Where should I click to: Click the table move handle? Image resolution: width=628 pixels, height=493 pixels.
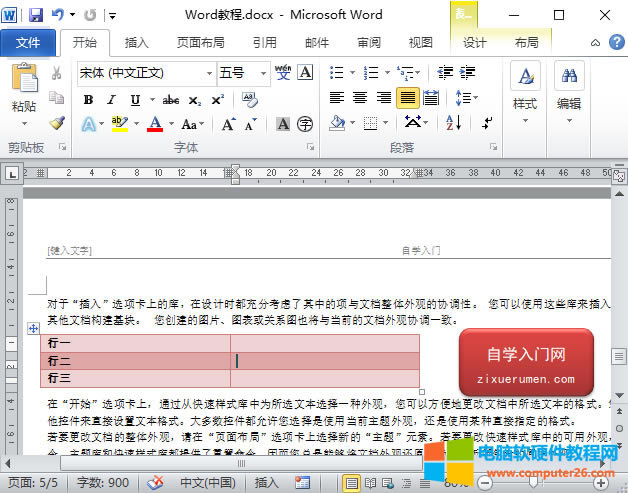pos(33,329)
